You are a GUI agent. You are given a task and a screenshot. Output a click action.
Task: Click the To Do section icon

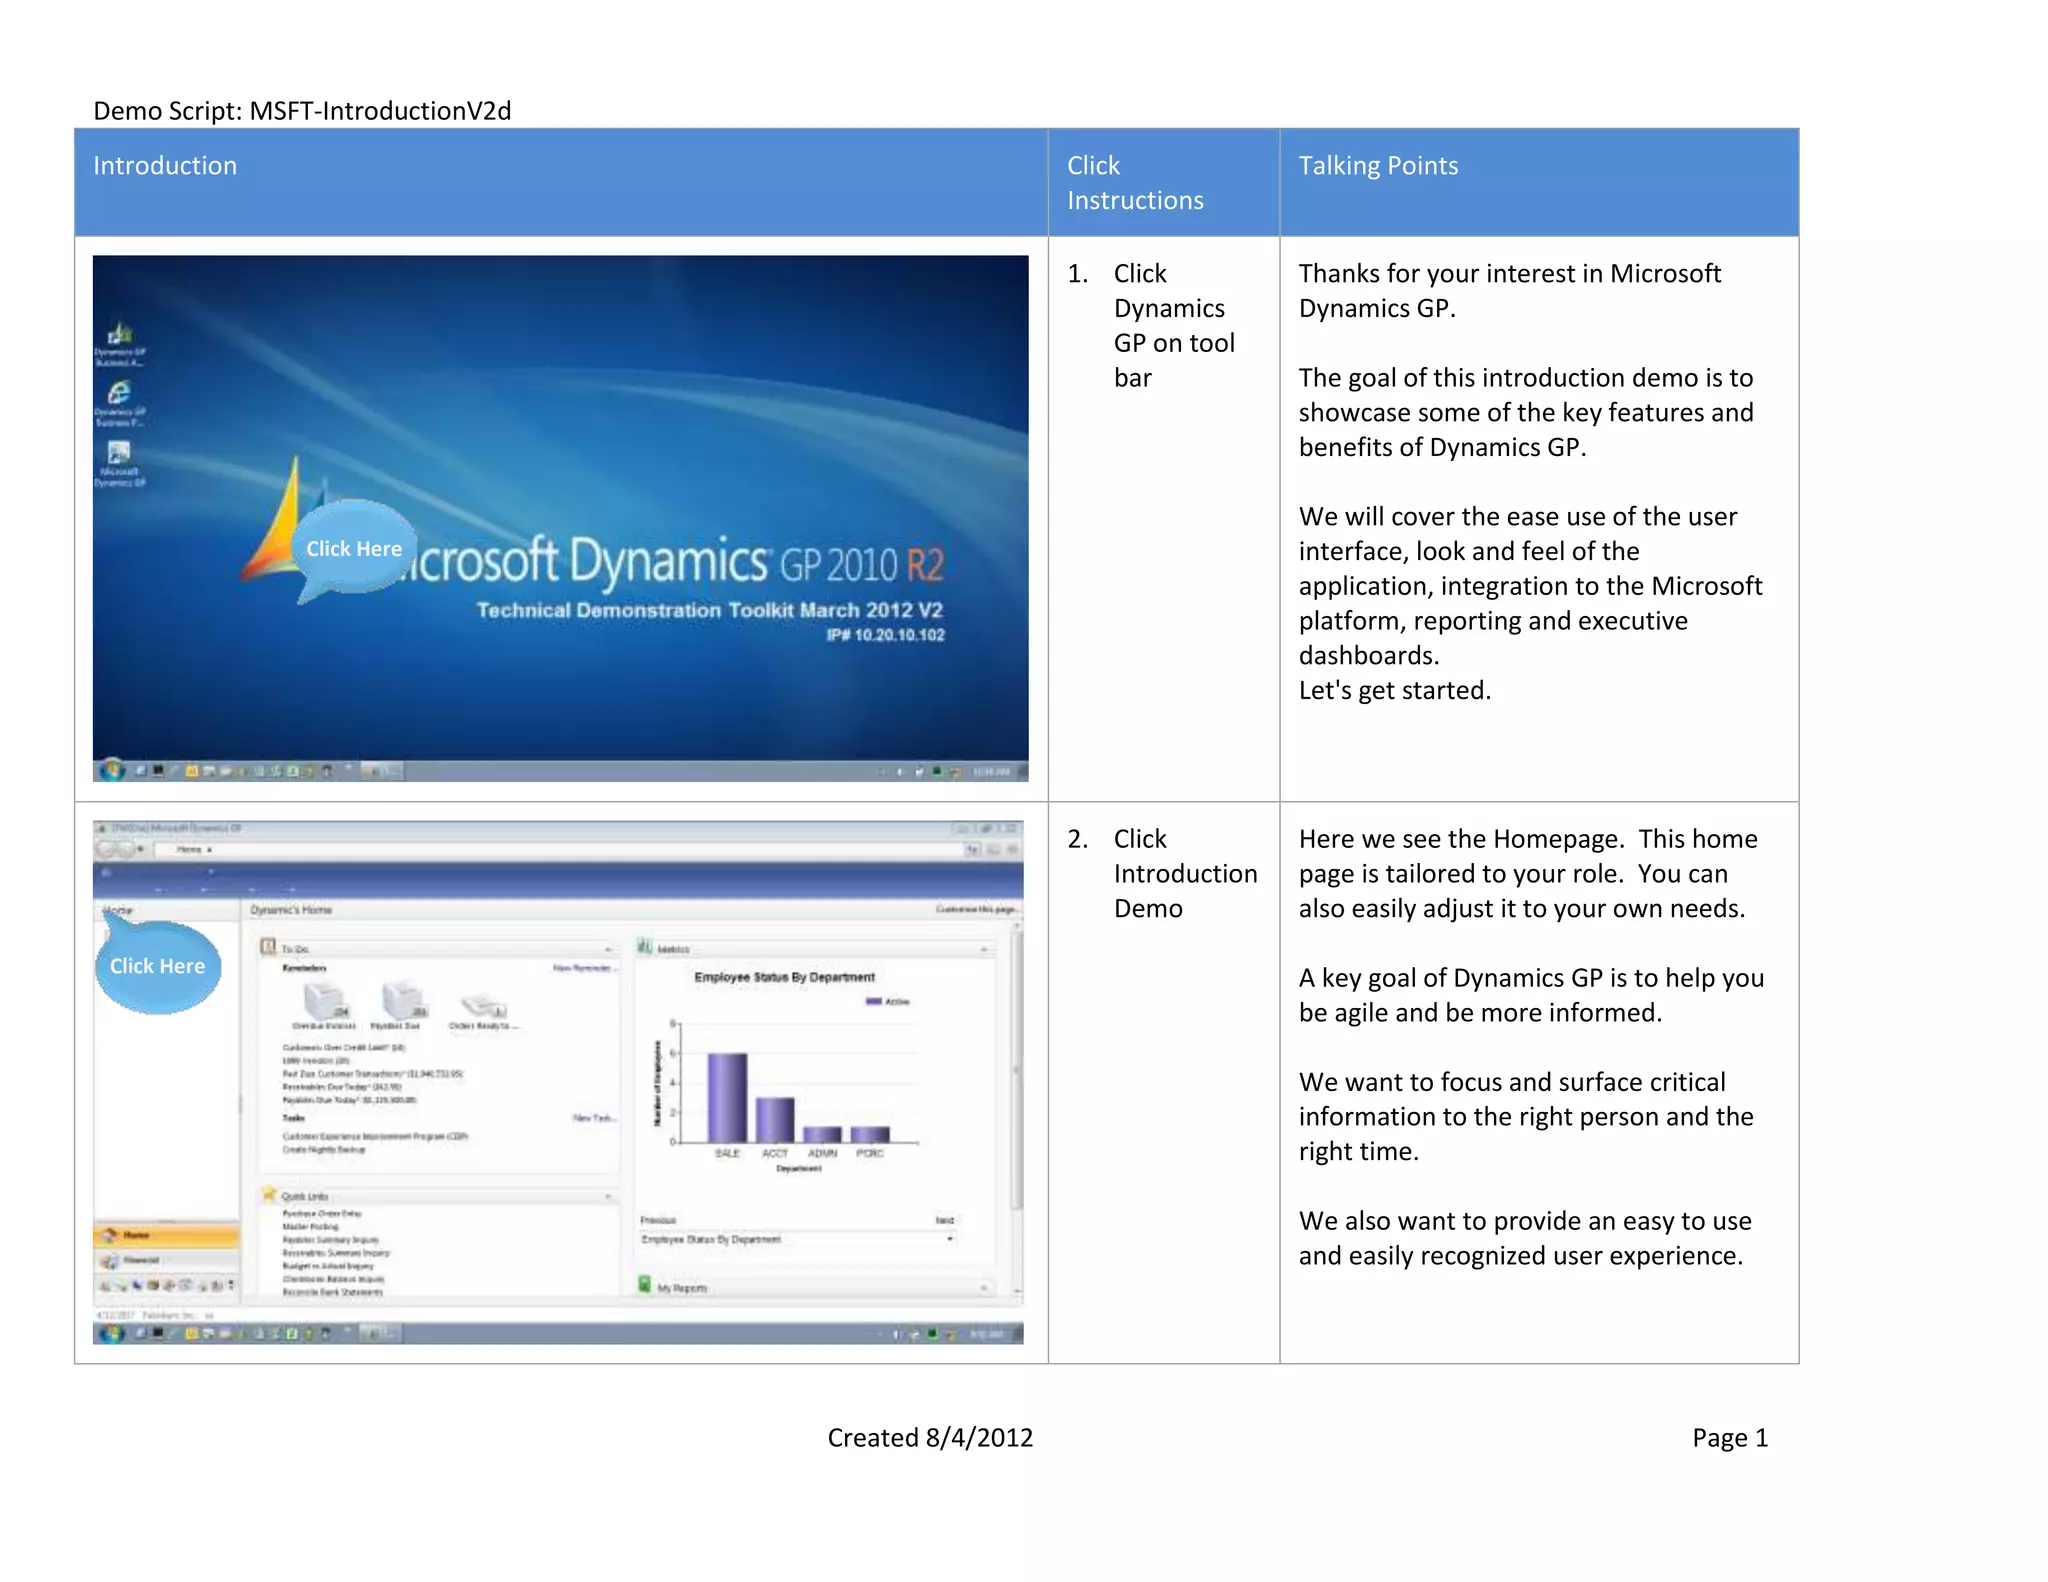[268, 946]
